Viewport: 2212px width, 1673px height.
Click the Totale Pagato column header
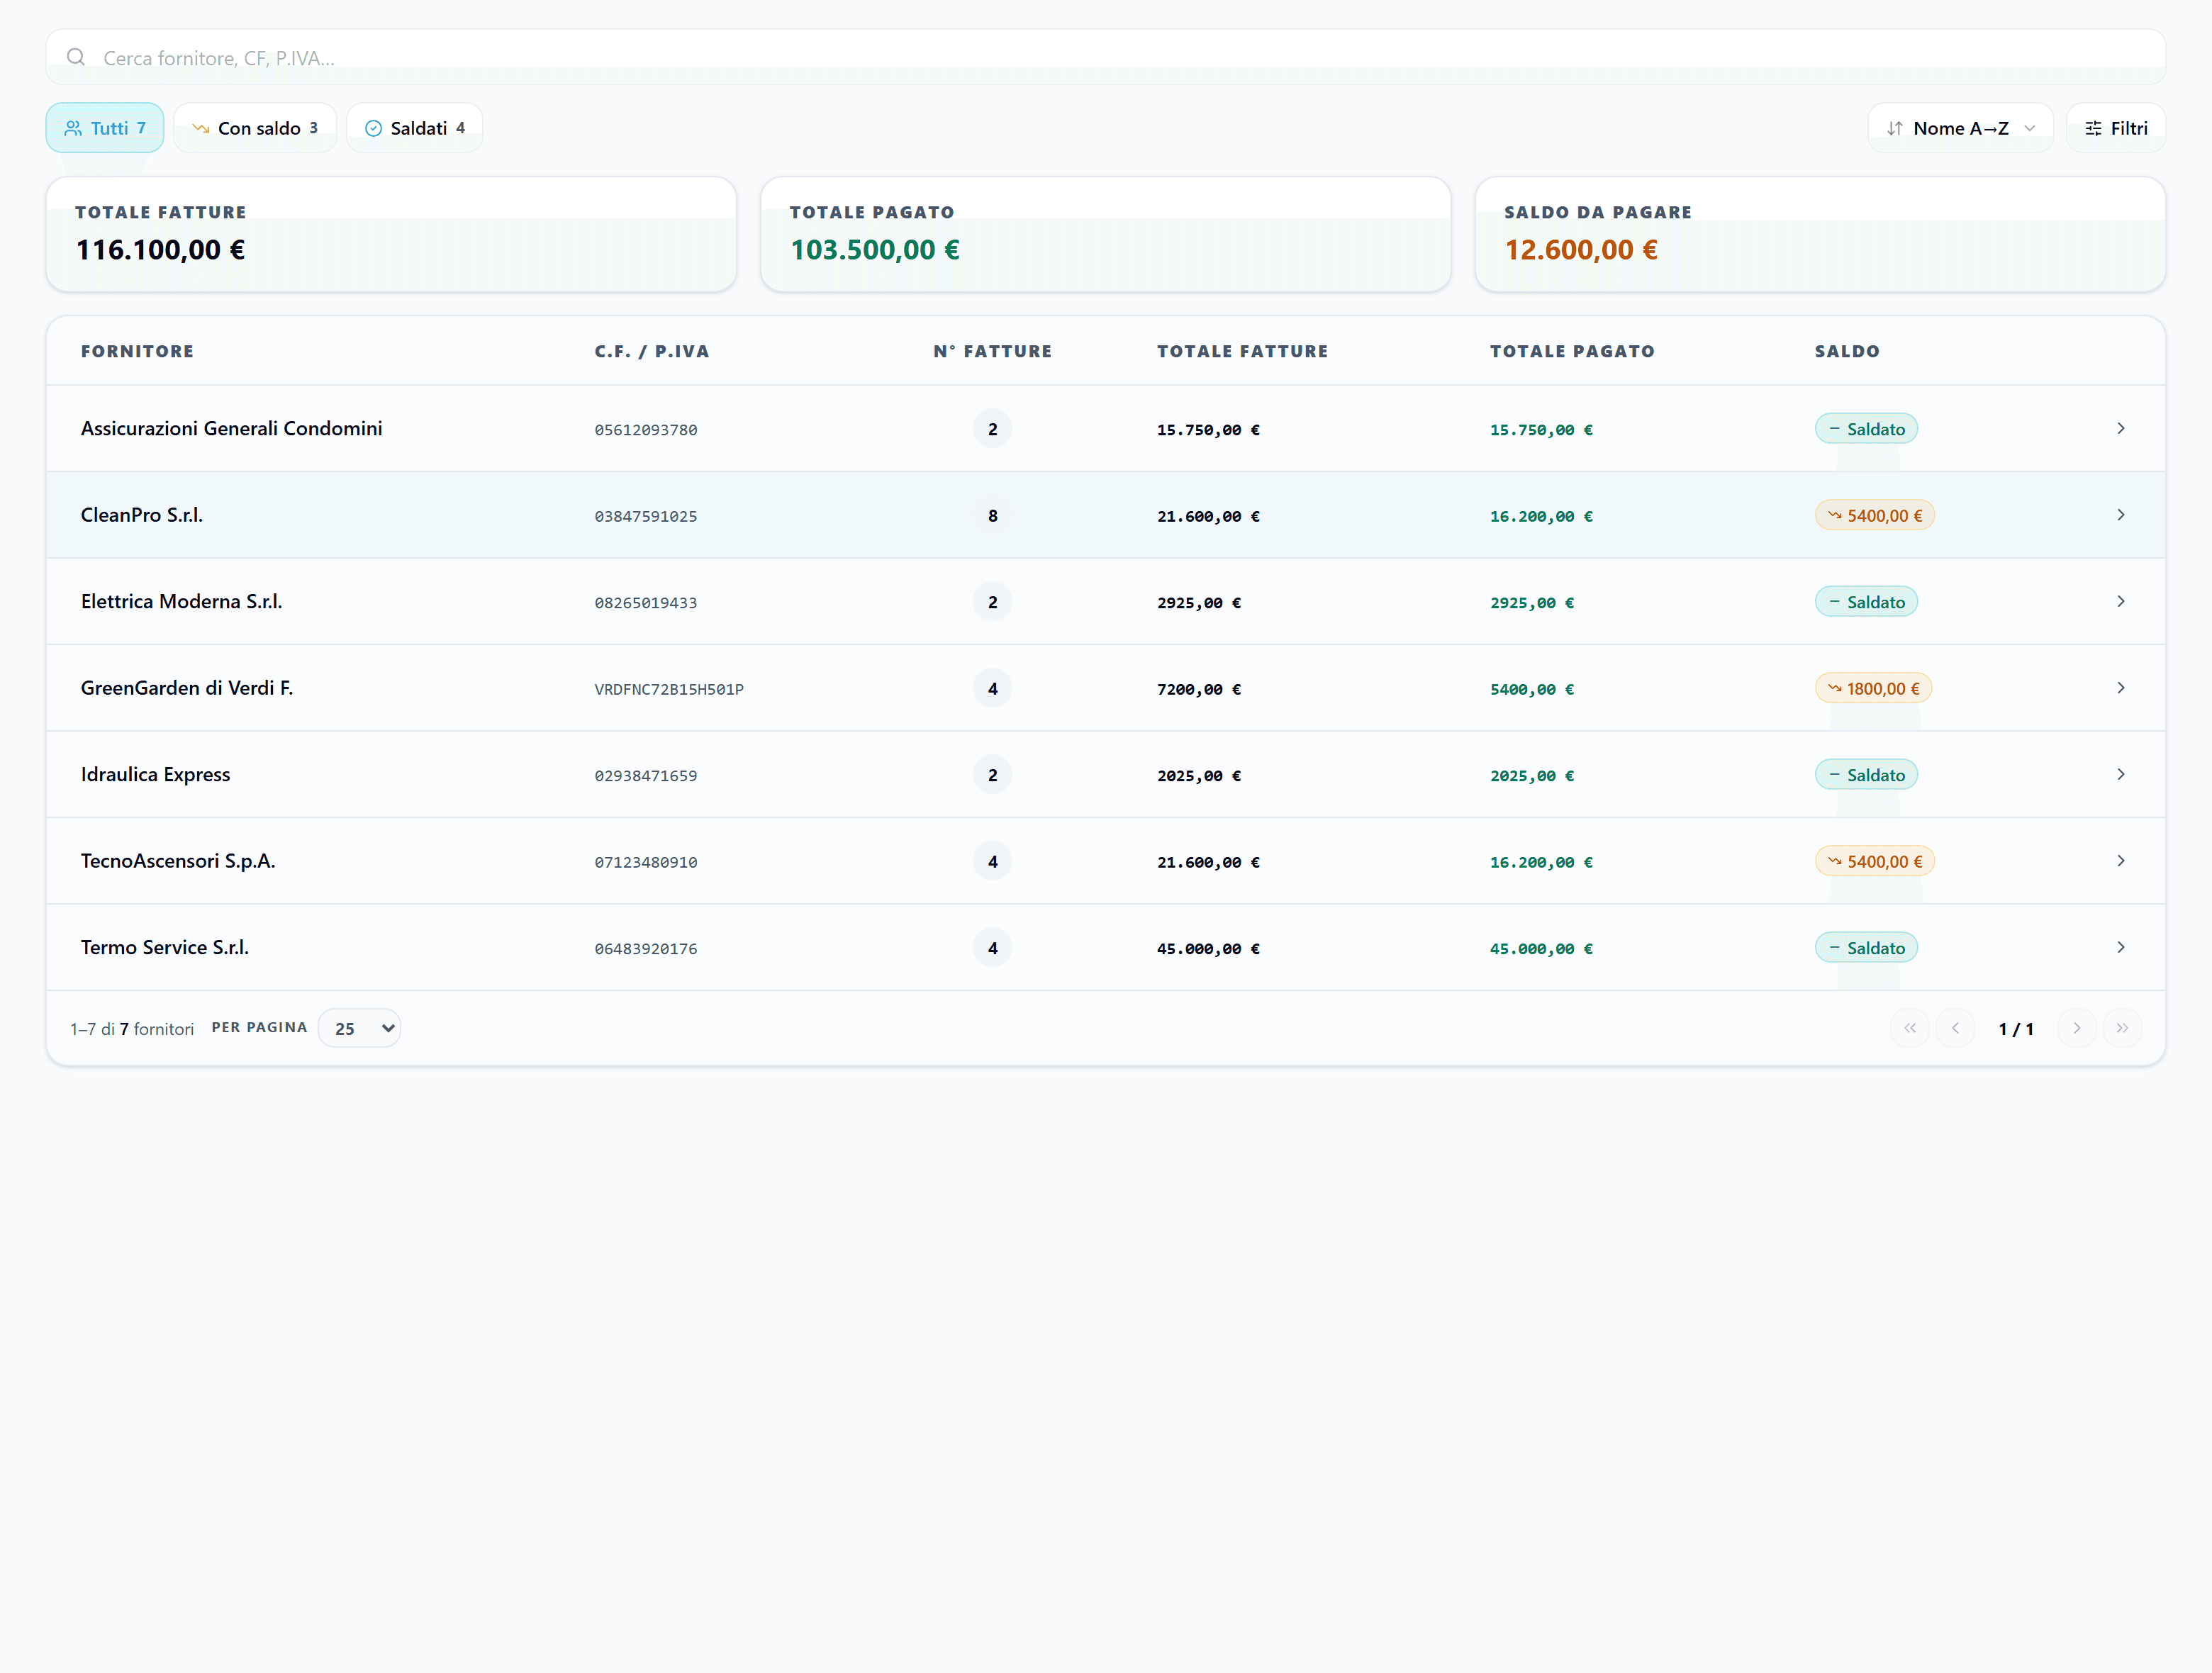tap(1572, 351)
